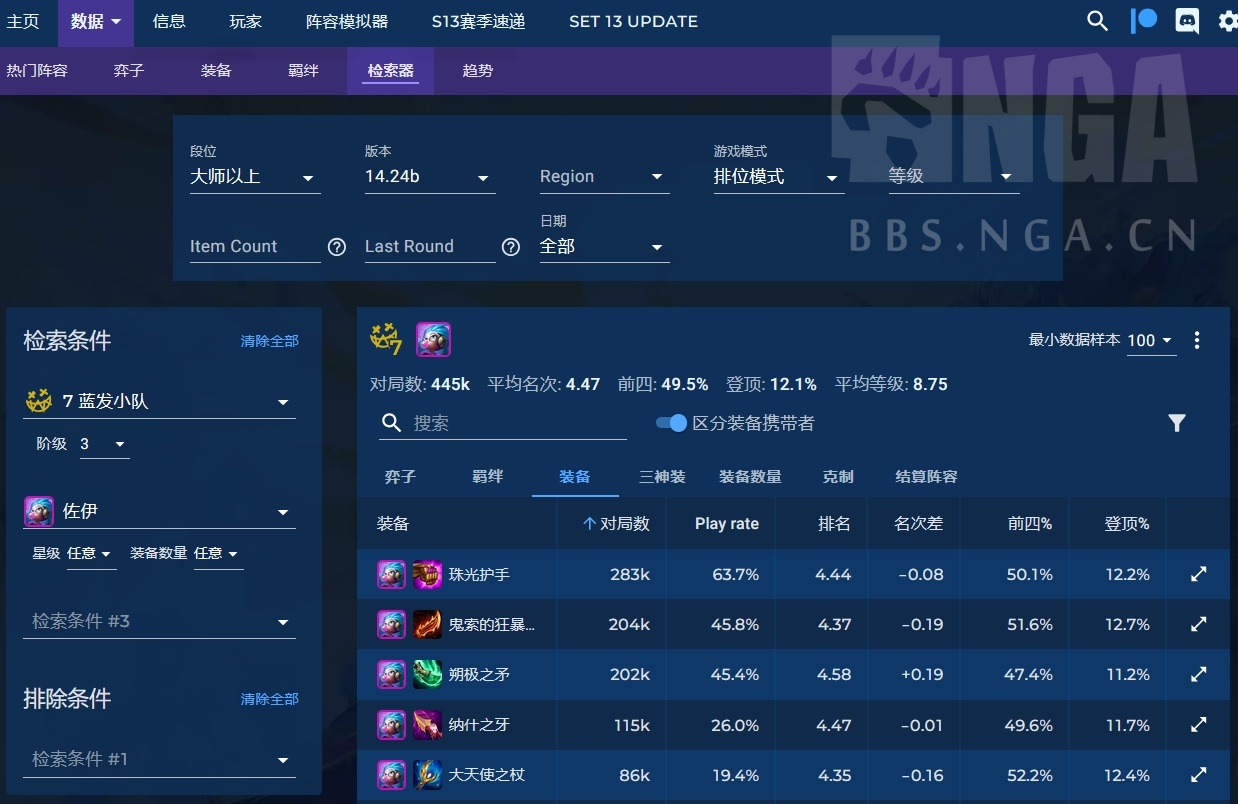Click the crown trait icon beside 7 蓝发小队

point(38,401)
